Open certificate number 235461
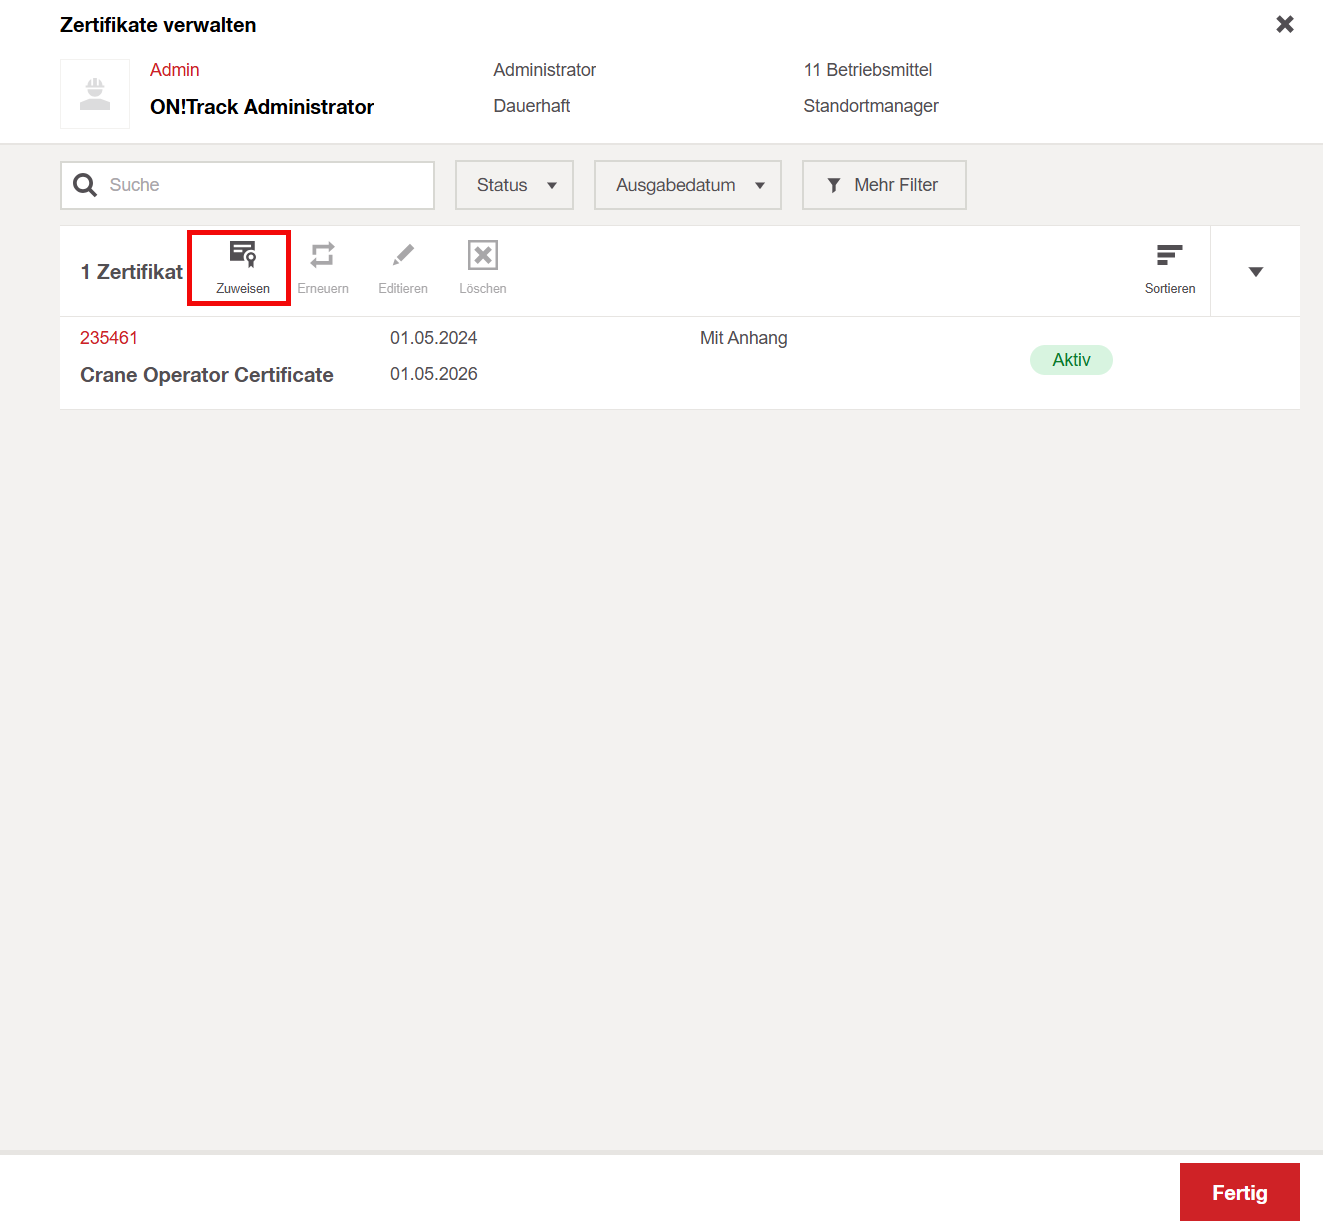Viewport: 1323px width, 1226px height. pos(109,338)
